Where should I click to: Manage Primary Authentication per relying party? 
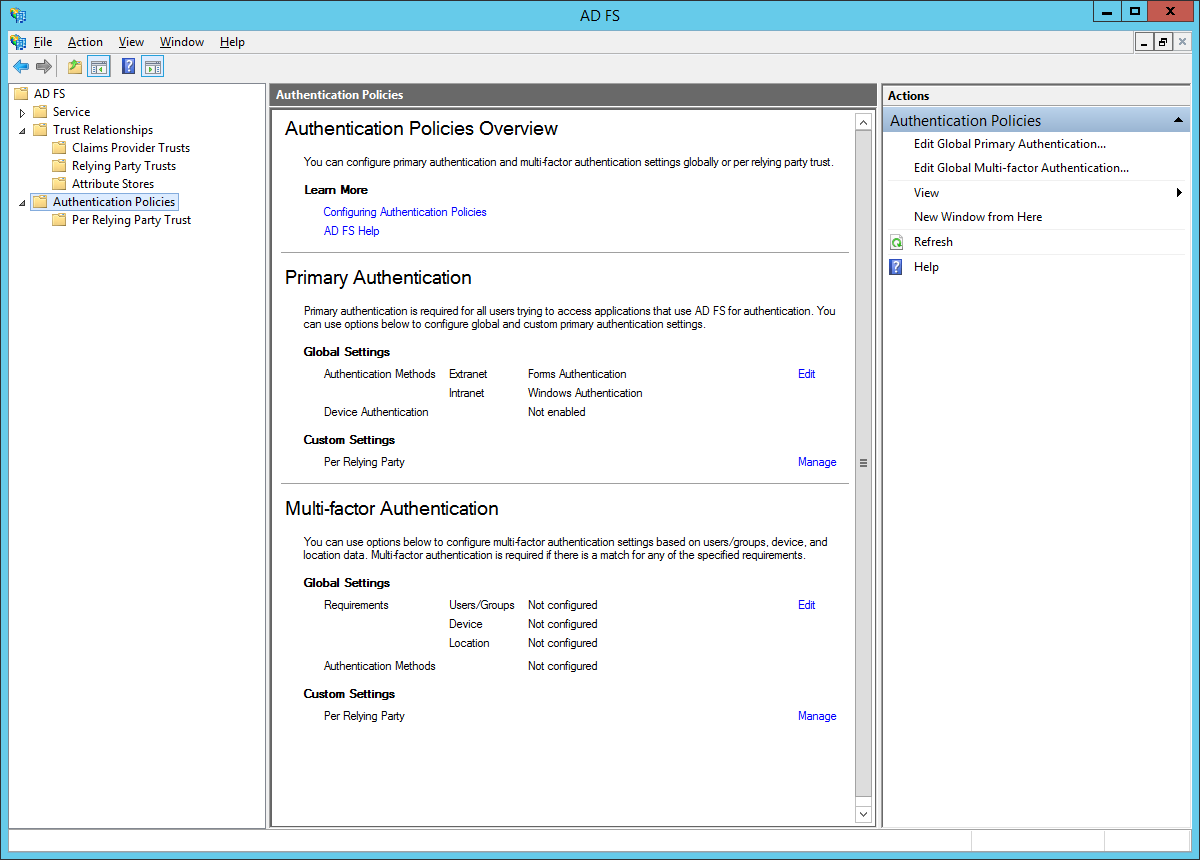coord(817,462)
